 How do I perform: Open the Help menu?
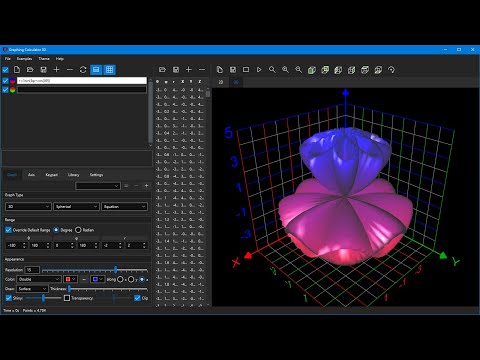pos(60,59)
